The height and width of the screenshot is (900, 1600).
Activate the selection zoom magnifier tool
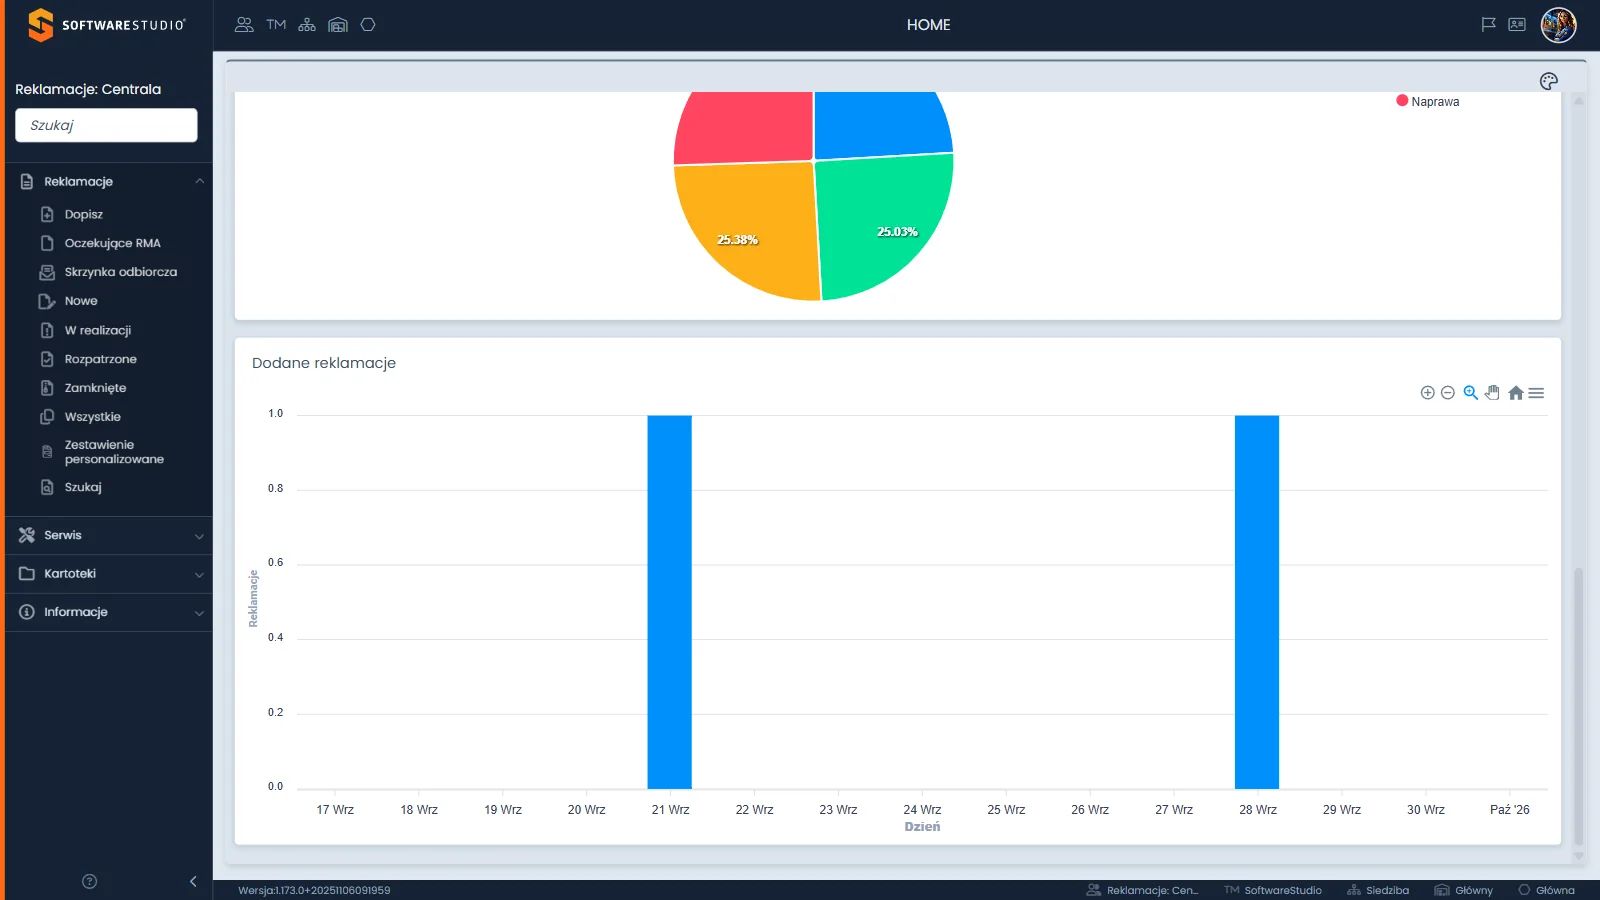coord(1470,393)
